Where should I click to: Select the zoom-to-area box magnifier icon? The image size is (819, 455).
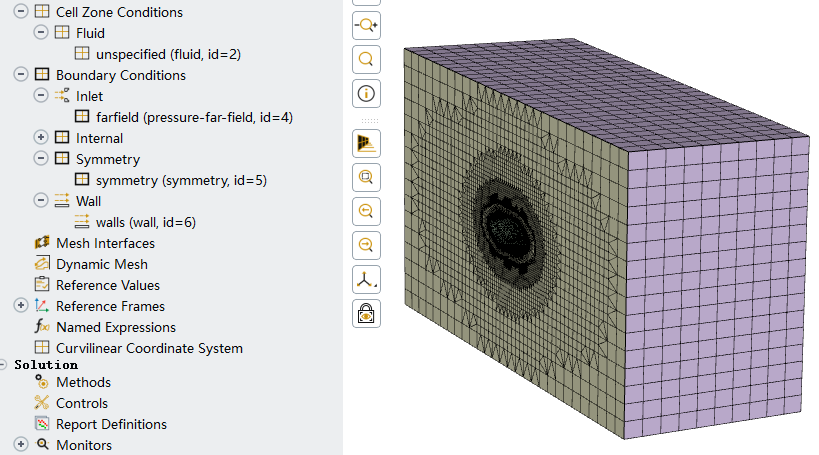click(366, 178)
